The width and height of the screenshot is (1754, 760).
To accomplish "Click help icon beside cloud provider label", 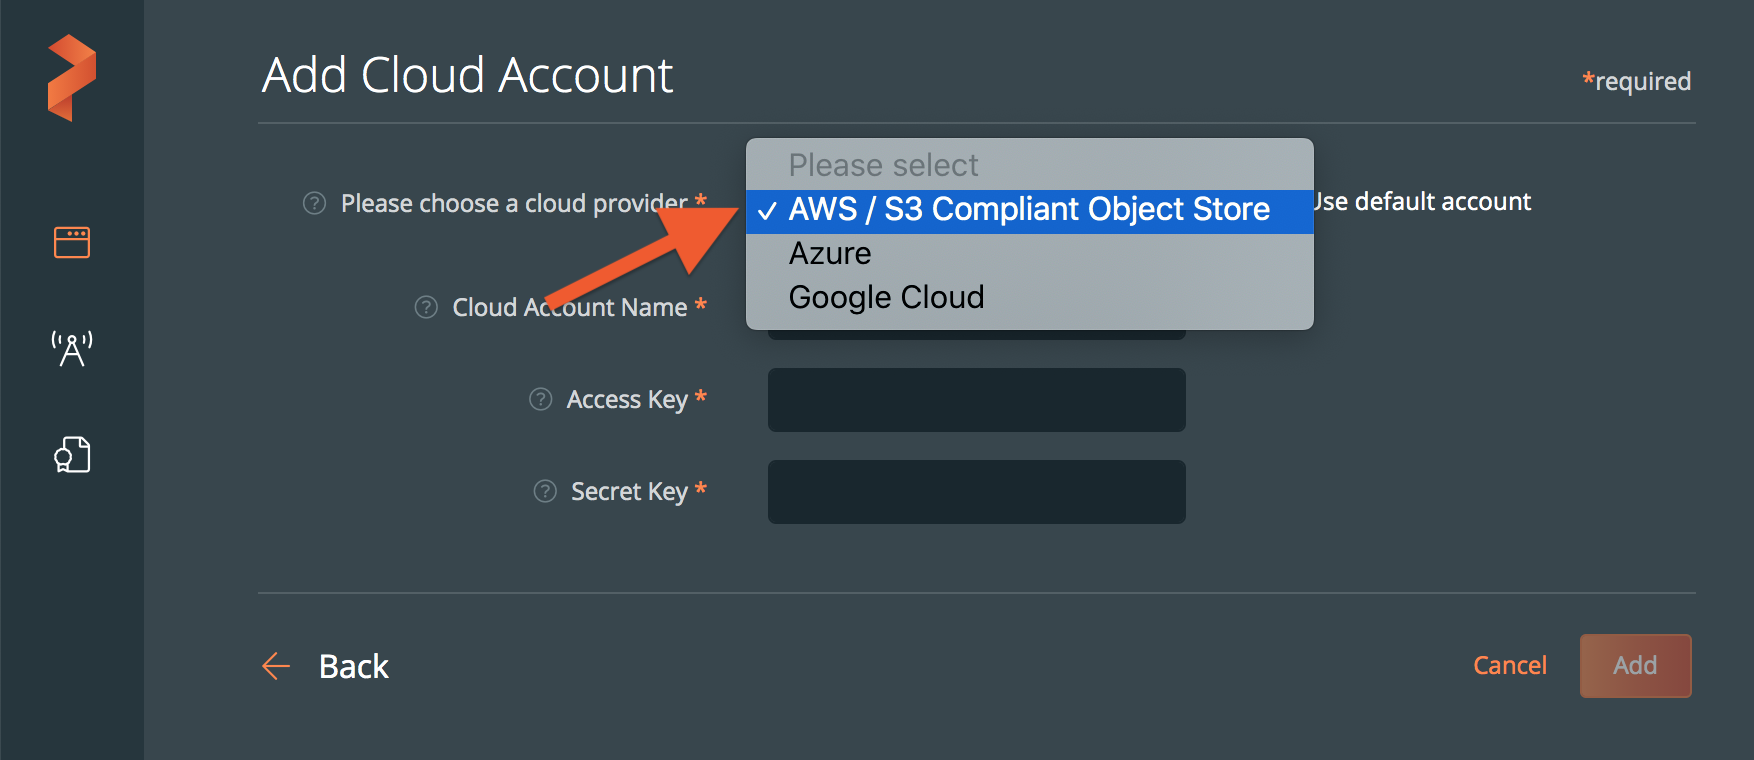I will click(314, 203).
